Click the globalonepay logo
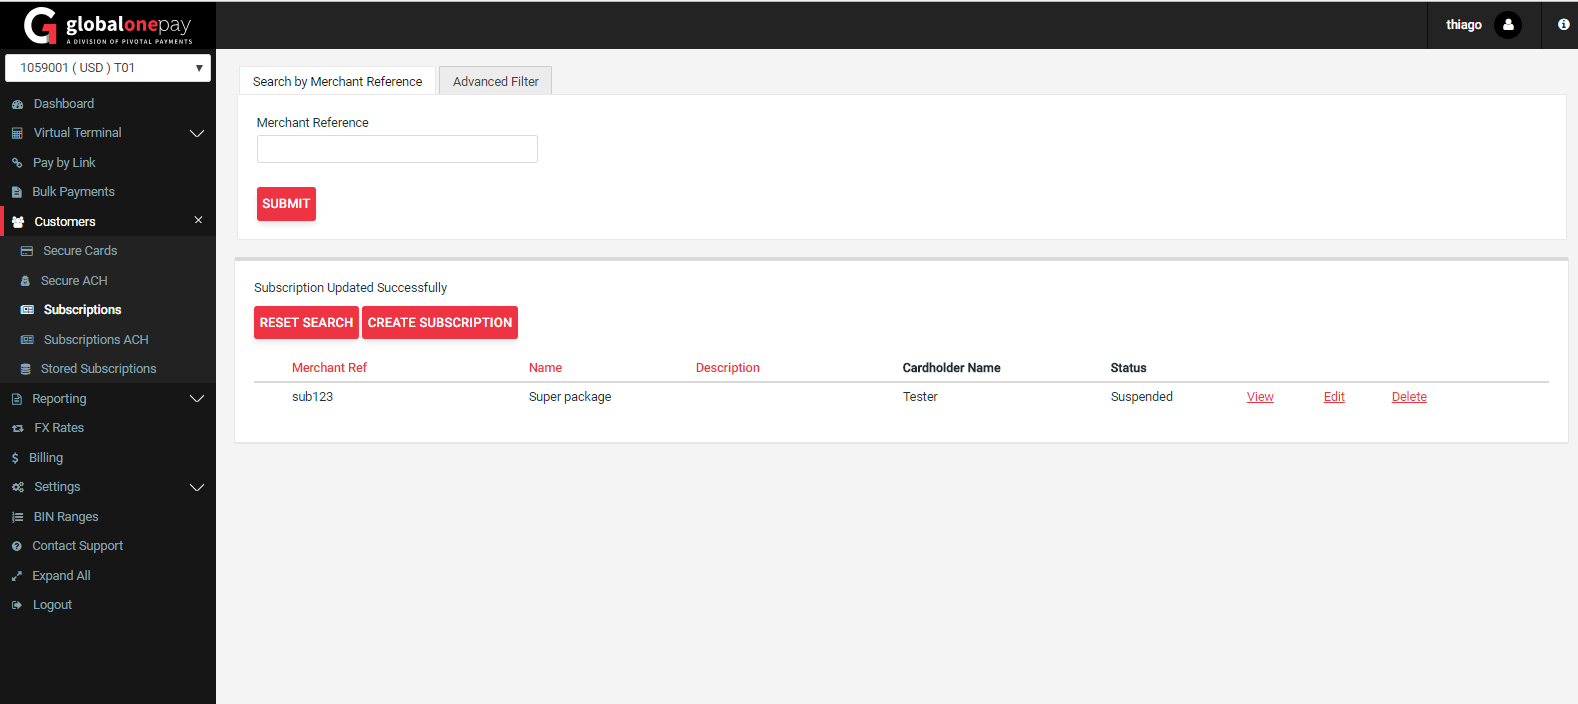1578x704 pixels. click(108, 25)
